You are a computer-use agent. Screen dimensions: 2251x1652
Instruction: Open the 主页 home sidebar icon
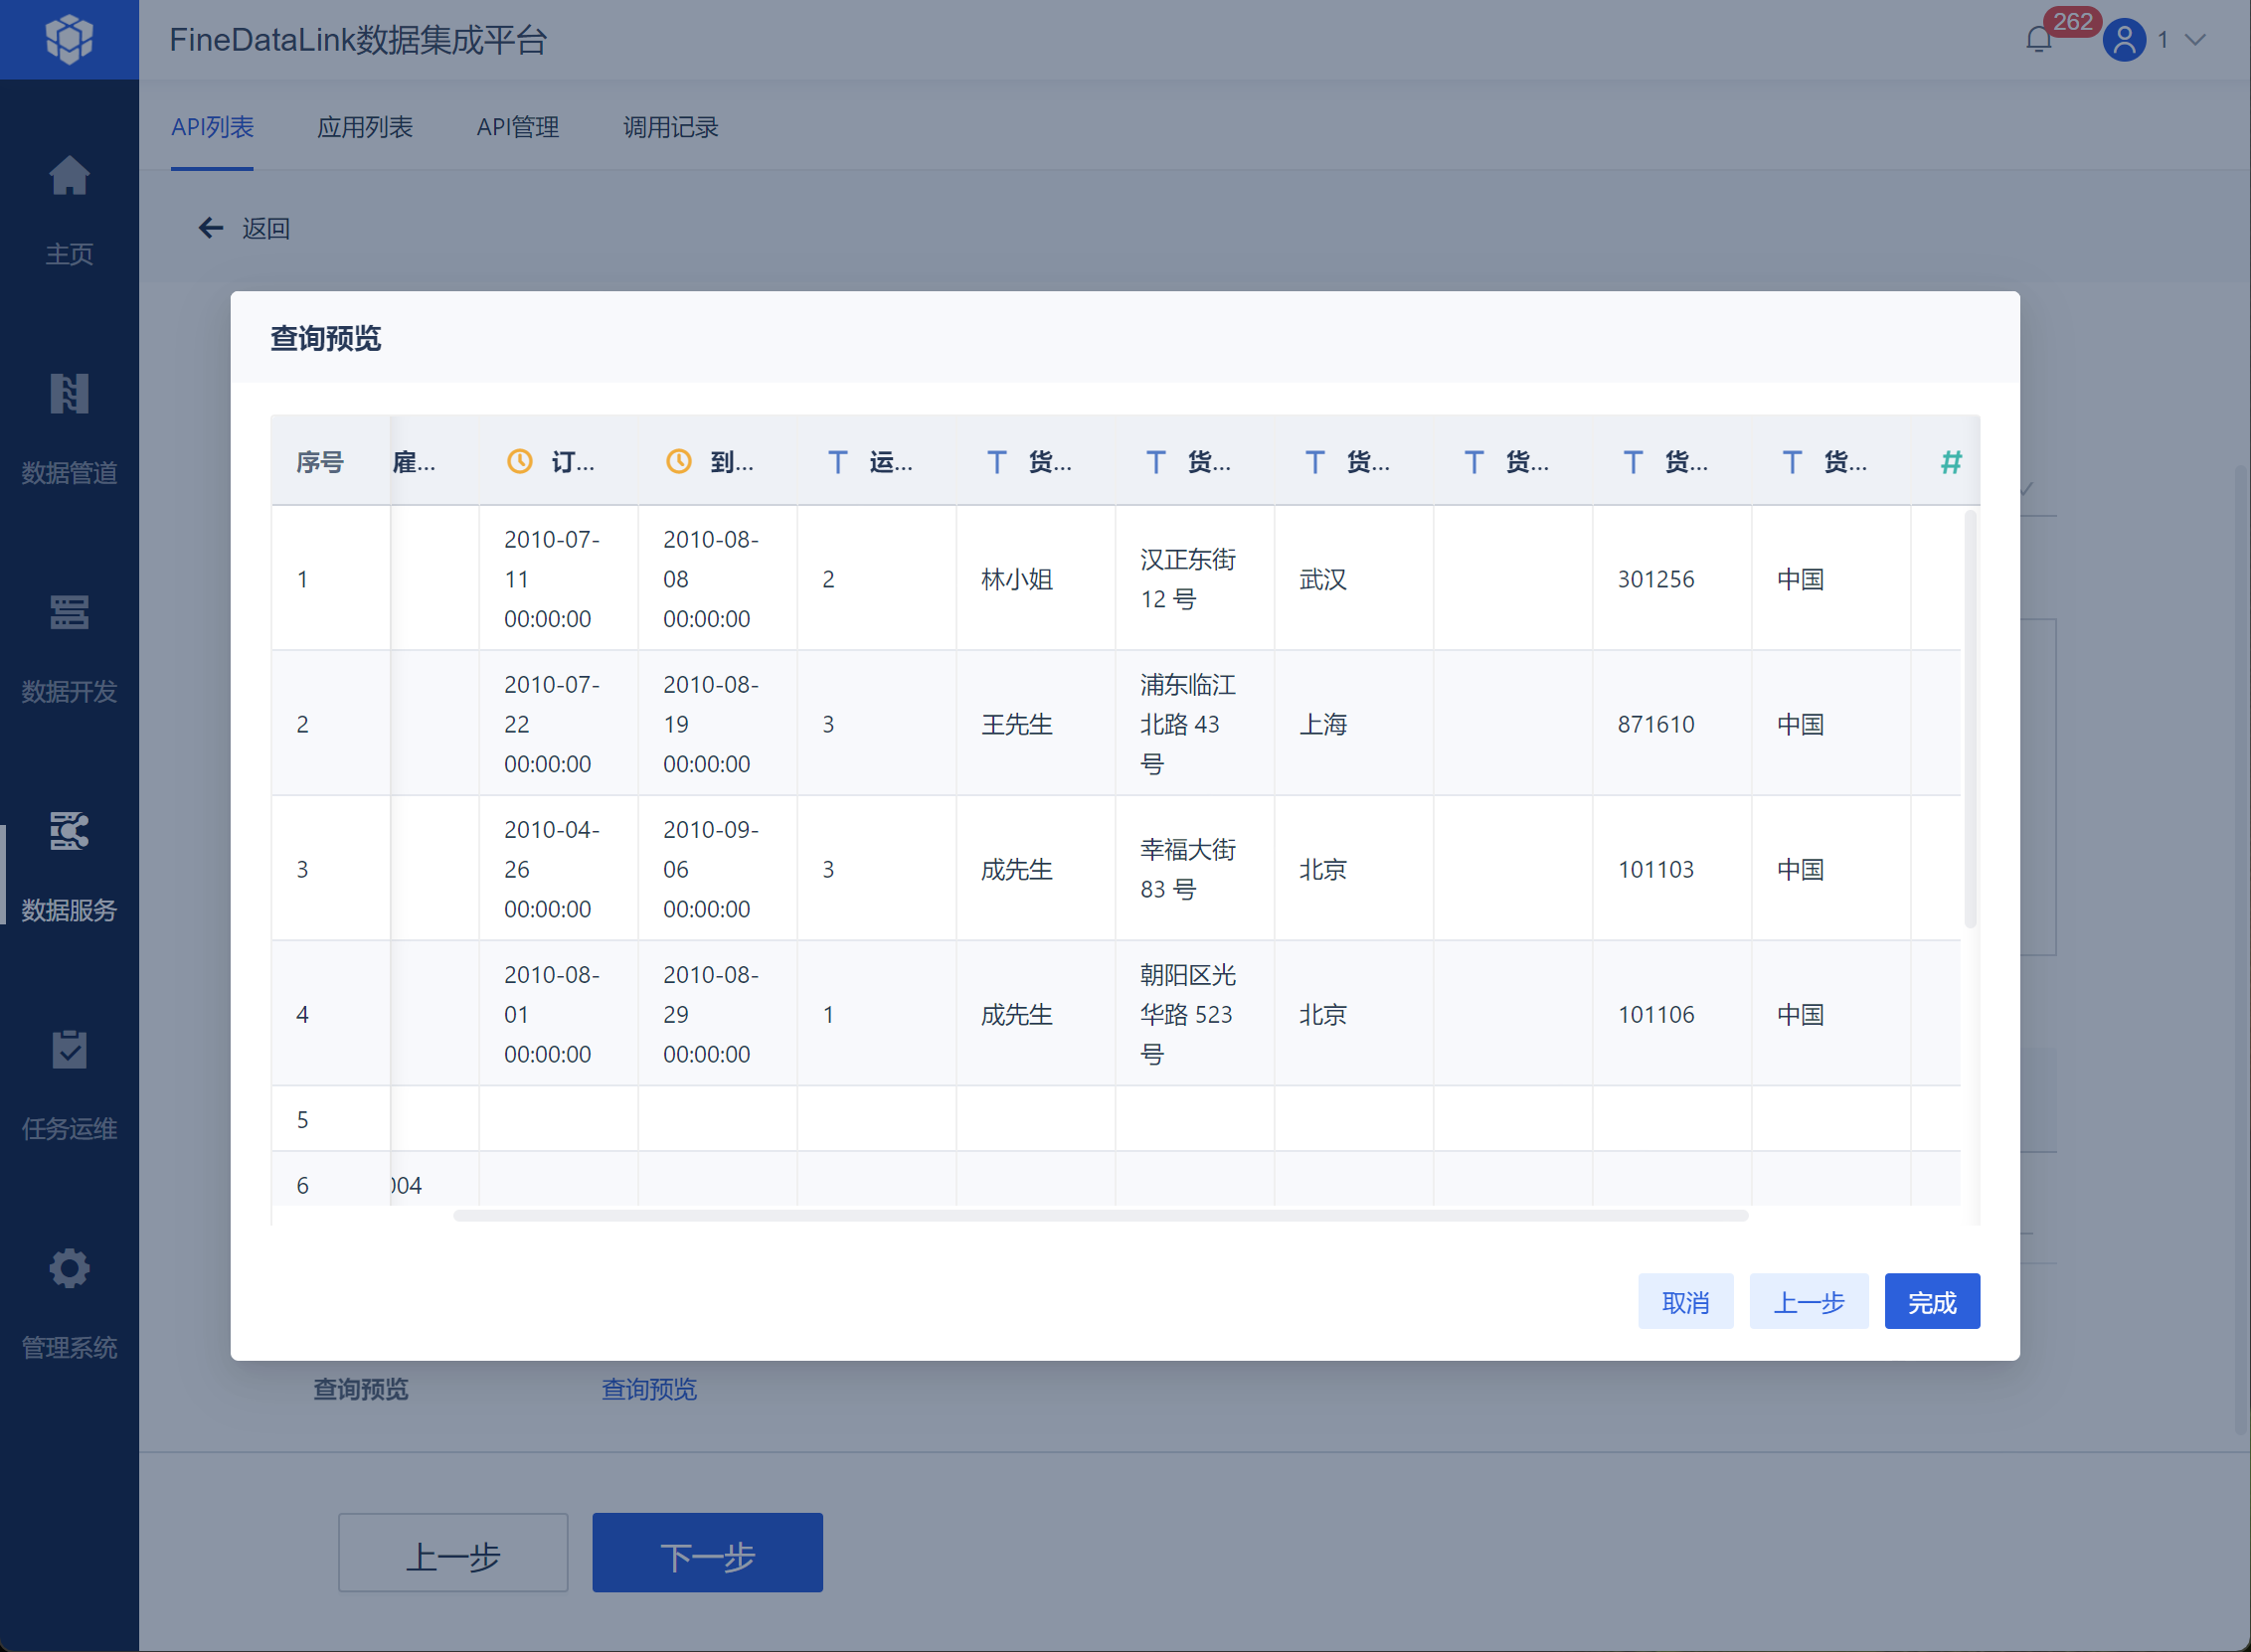pyautogui.click(x=69, y=177)
